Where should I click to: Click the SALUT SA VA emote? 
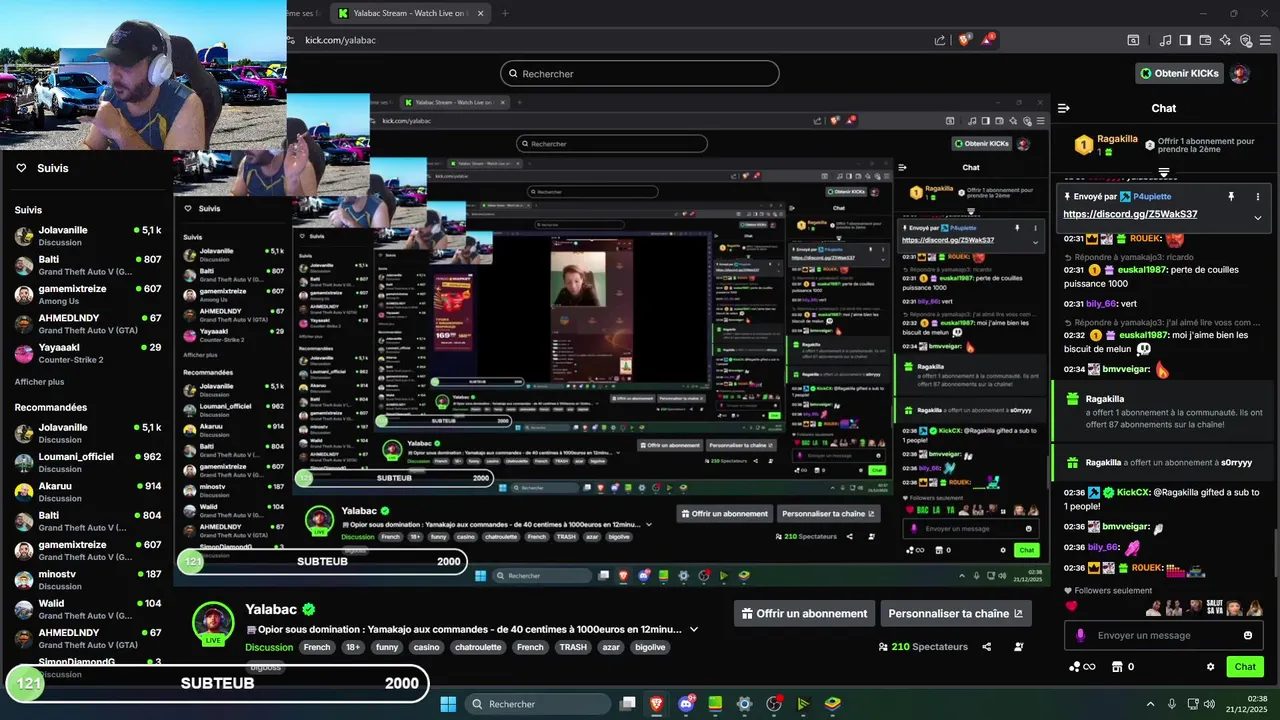pos(1214,607)
